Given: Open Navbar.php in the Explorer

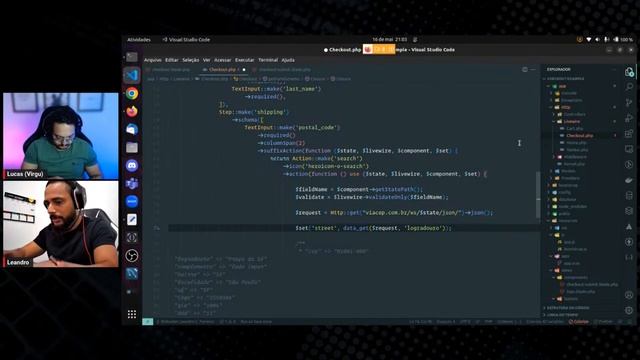Looking at the screenshot, I should 577,150.
